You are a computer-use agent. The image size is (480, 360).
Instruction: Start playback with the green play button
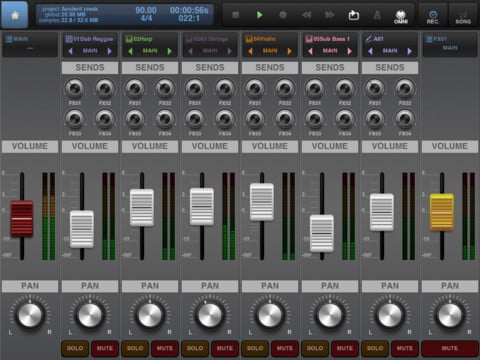pyautogui.click(x=259, y=15)
